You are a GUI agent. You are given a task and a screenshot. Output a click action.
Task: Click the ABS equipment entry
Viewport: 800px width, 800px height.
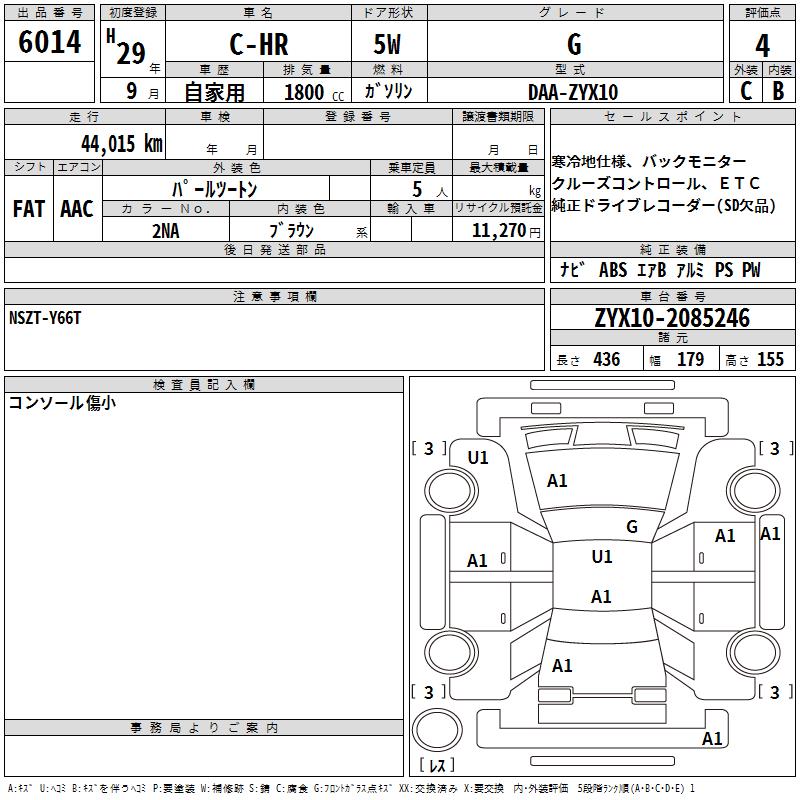tap(613, 269)
